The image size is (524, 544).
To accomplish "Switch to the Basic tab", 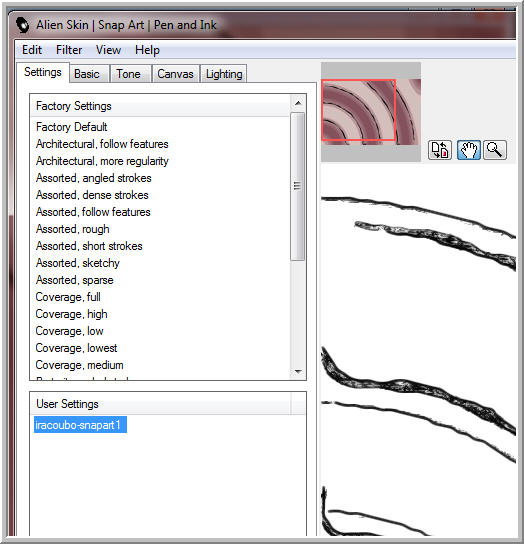I will (87, 74).
